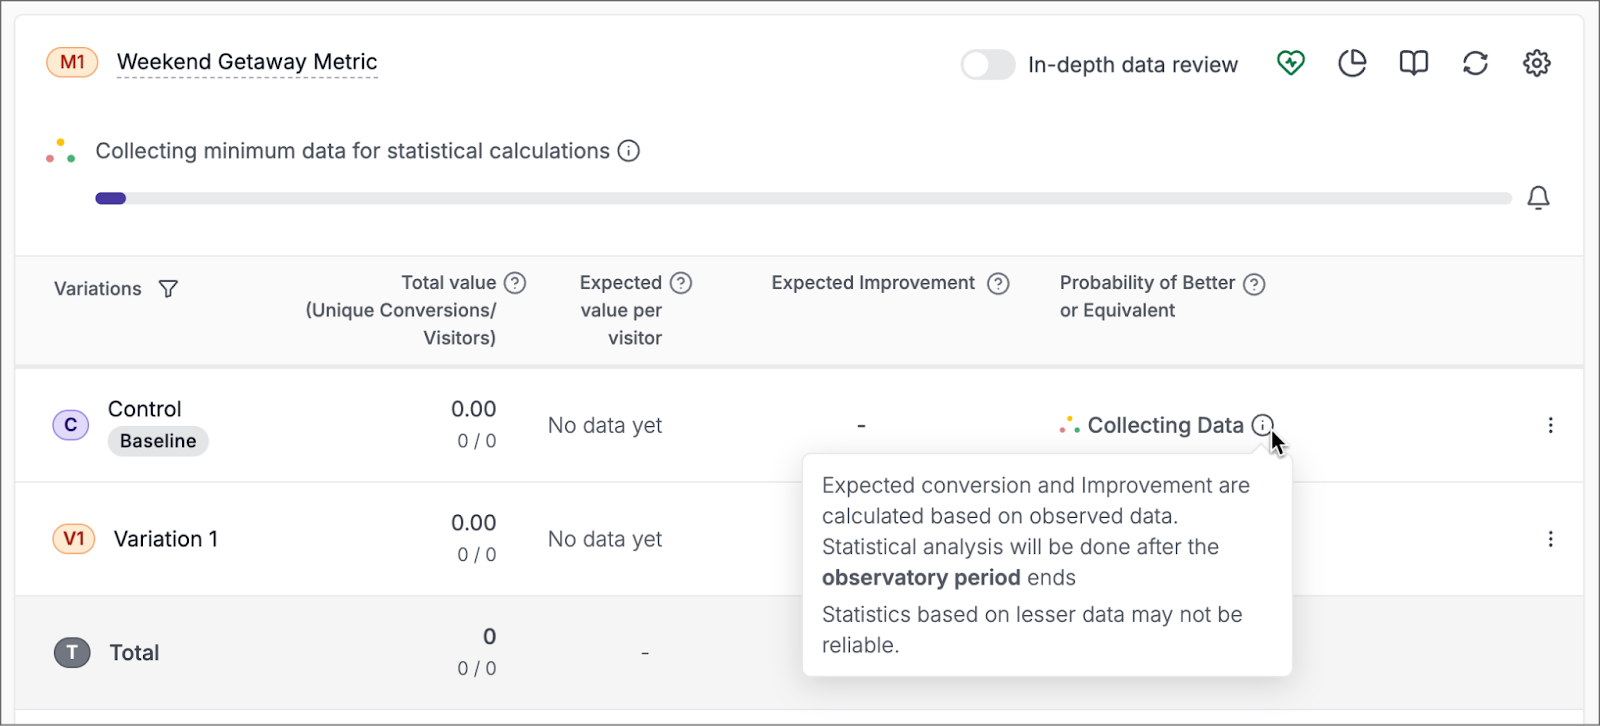Click info icon beside Collecting minimum data
The image size is (1600, 726).
coord(628,151)
